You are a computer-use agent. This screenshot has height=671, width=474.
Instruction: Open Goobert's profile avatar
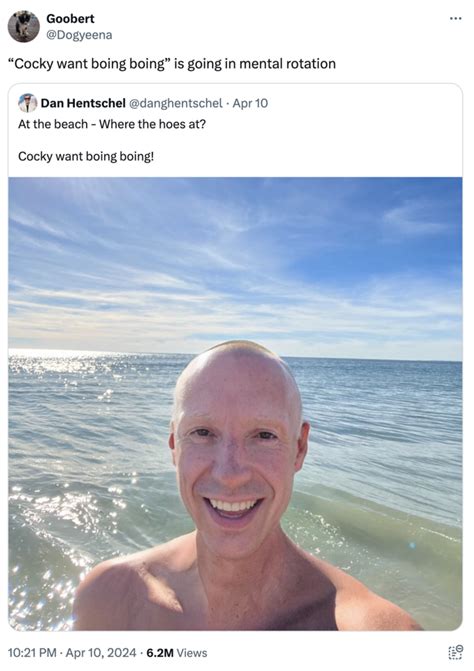[24, 27]
